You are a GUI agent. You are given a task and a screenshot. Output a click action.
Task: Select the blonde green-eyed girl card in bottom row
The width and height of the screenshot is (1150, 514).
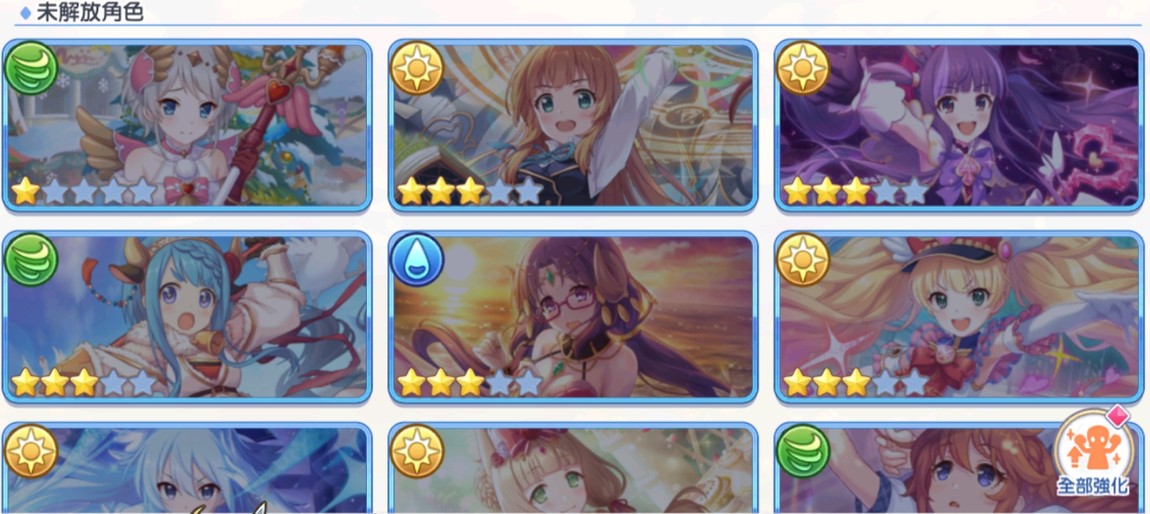(573, 468)
